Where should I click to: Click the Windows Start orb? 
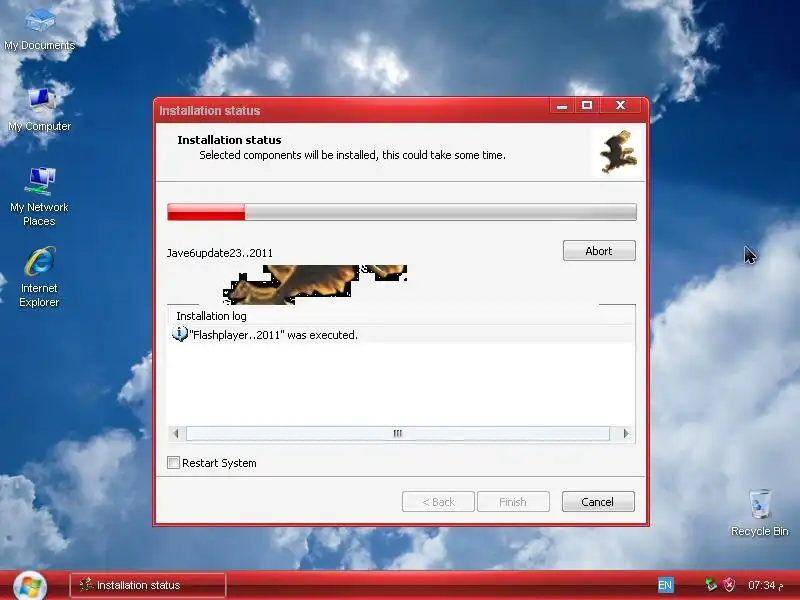point(31,586)
